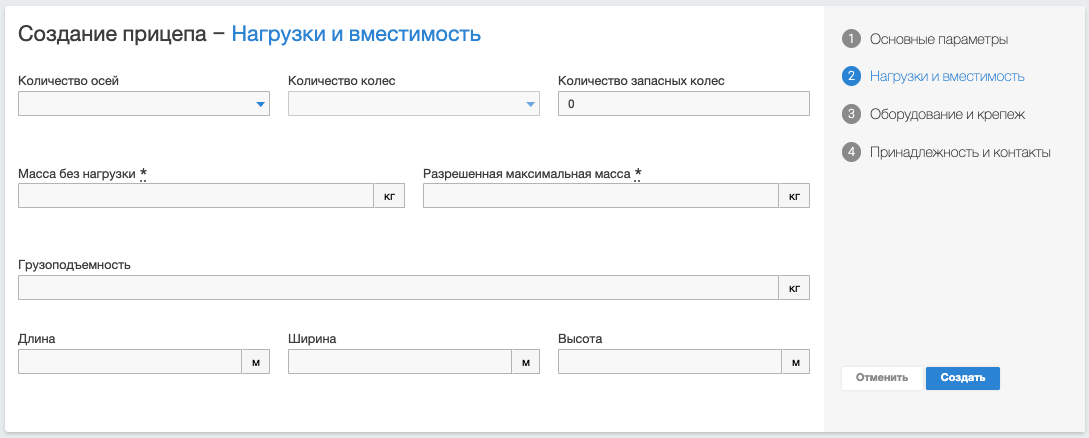Click the кг unit label beside Грузоподъемность
This screenshot has width=1089, height=438.
coord(794,288)
